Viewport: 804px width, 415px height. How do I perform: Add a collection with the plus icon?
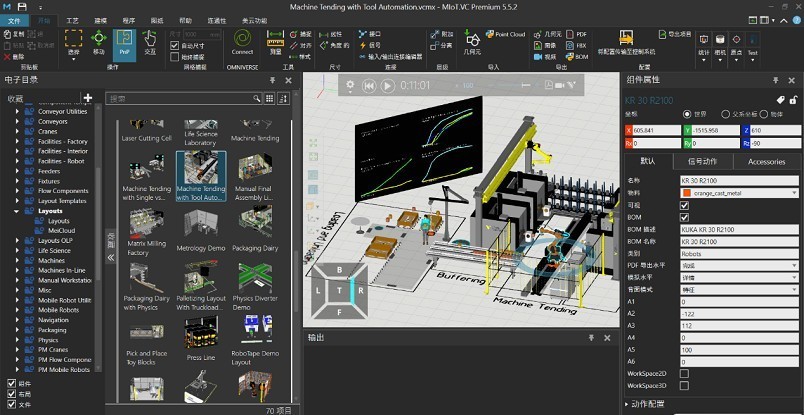[88, 98]
